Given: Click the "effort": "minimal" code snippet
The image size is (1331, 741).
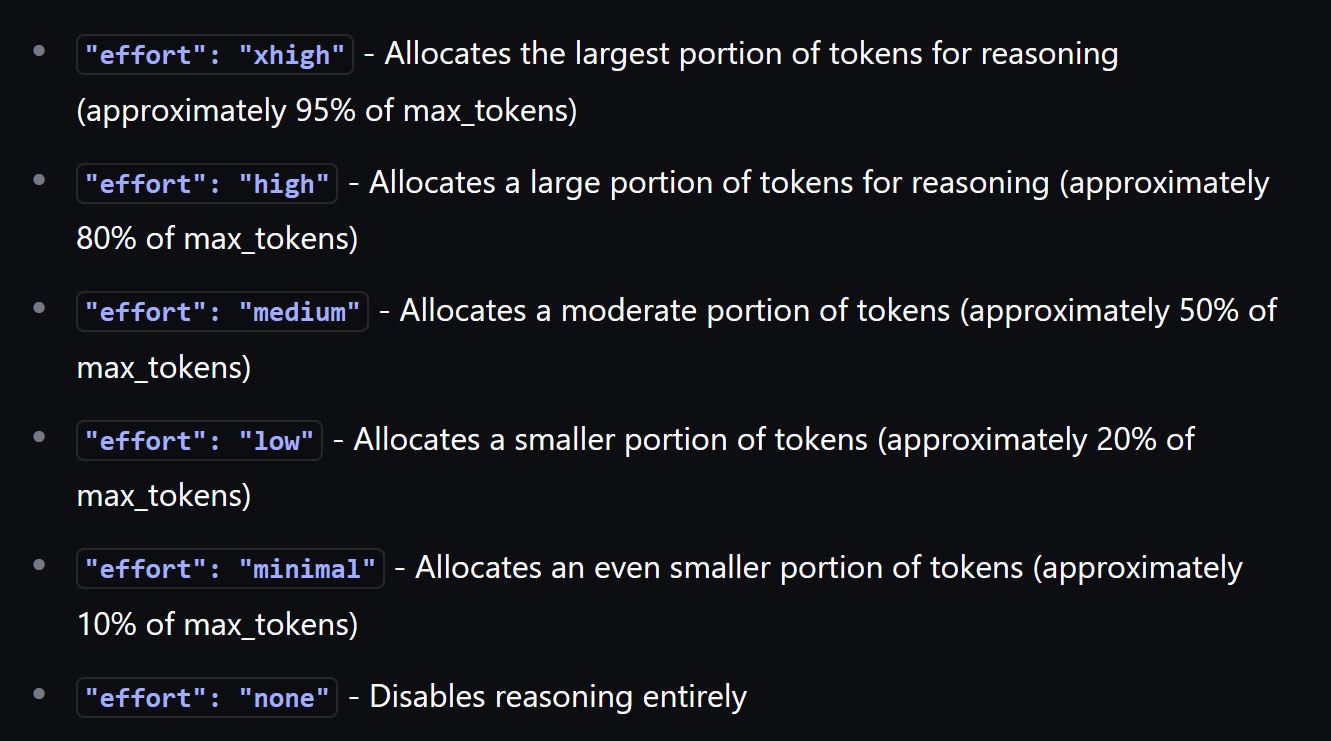Looking at the screenshot, I should pyautogui.click(x=230, y=569).
